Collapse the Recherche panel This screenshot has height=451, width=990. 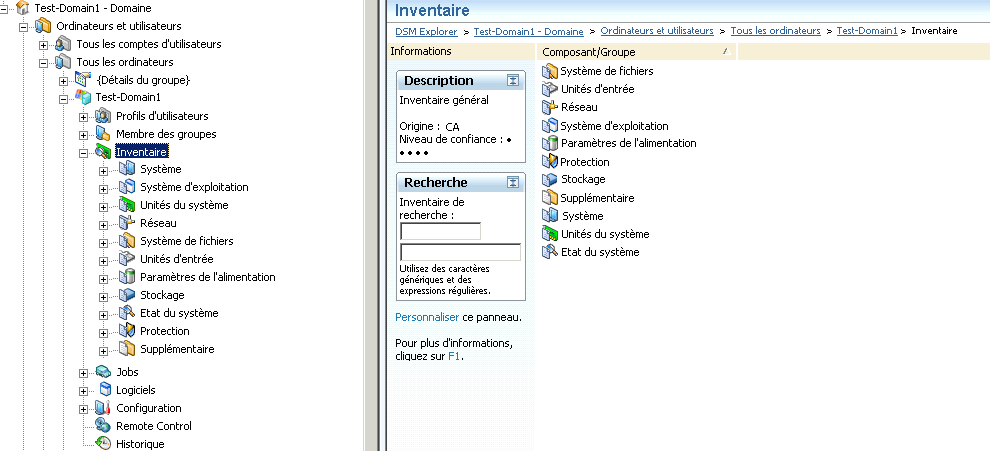[x=513, y=183]
